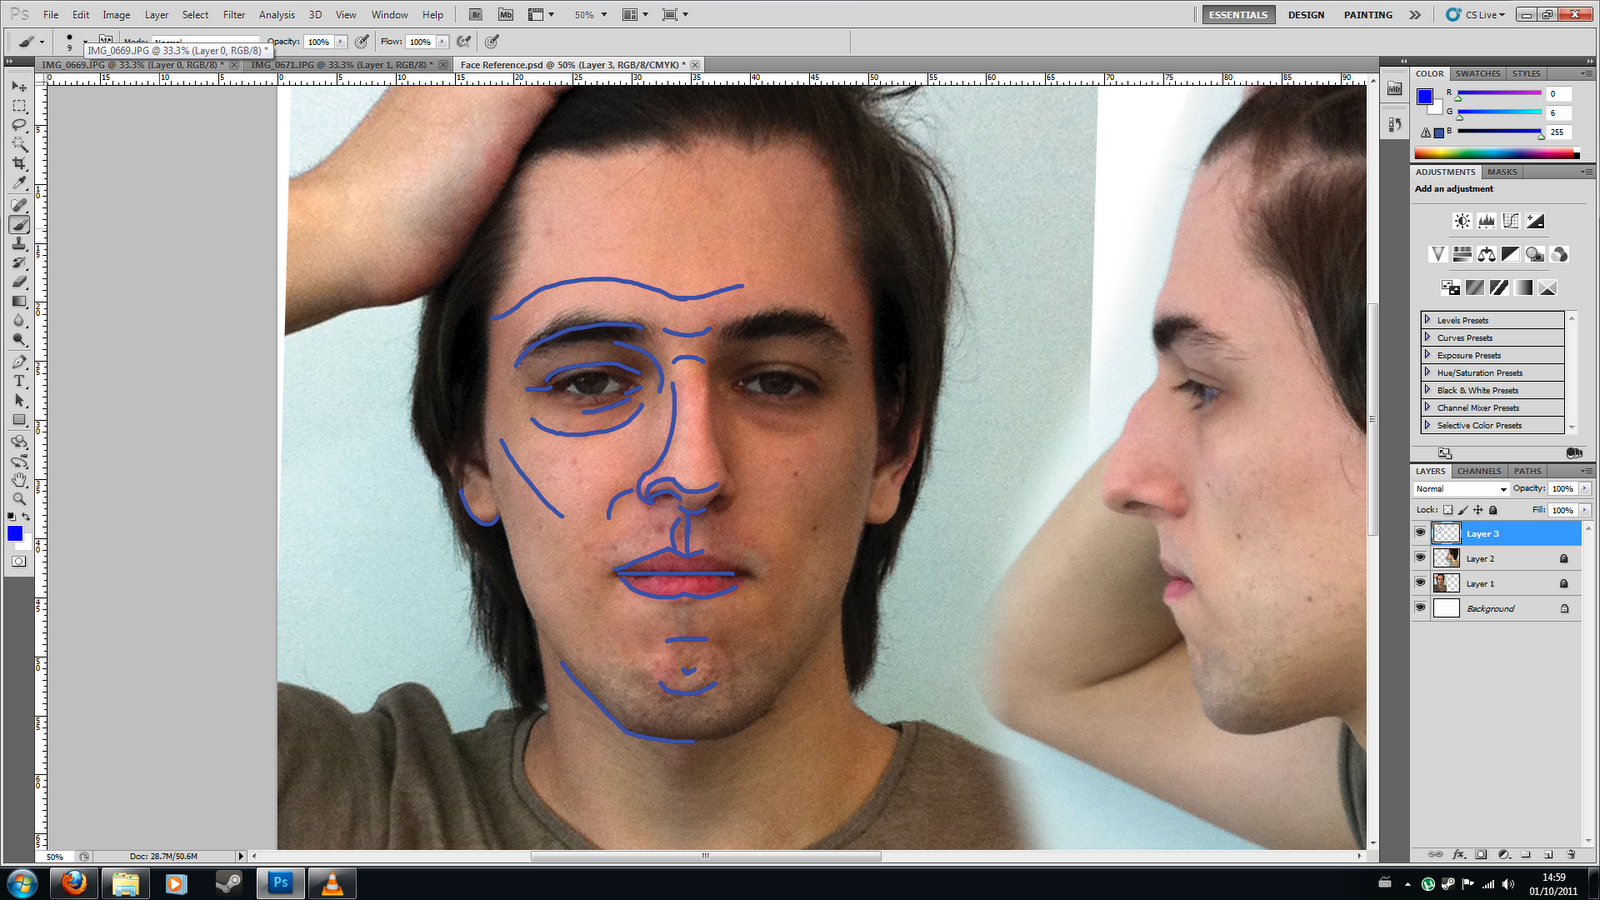Select the Move tool

point(19,86)
